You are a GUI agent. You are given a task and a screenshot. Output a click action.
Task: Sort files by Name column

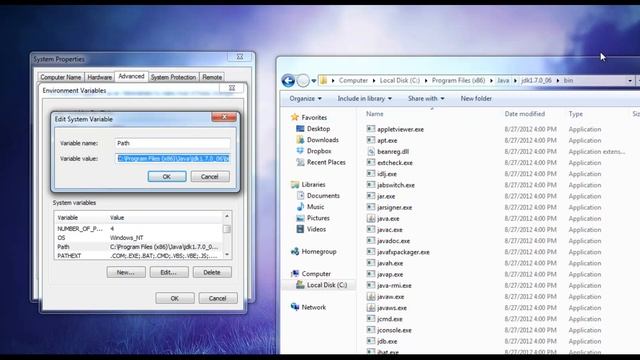tap(375, 114)
